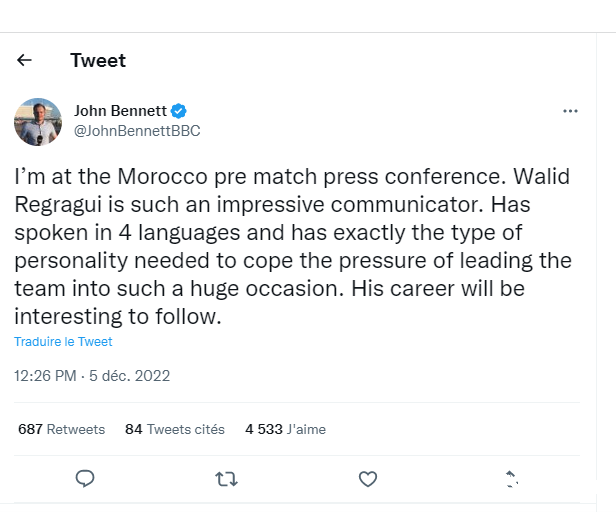Viewport: 616px width, 512px height.
Task: Click the word Morocco in the tweet
Action: [x=158, y=177]
